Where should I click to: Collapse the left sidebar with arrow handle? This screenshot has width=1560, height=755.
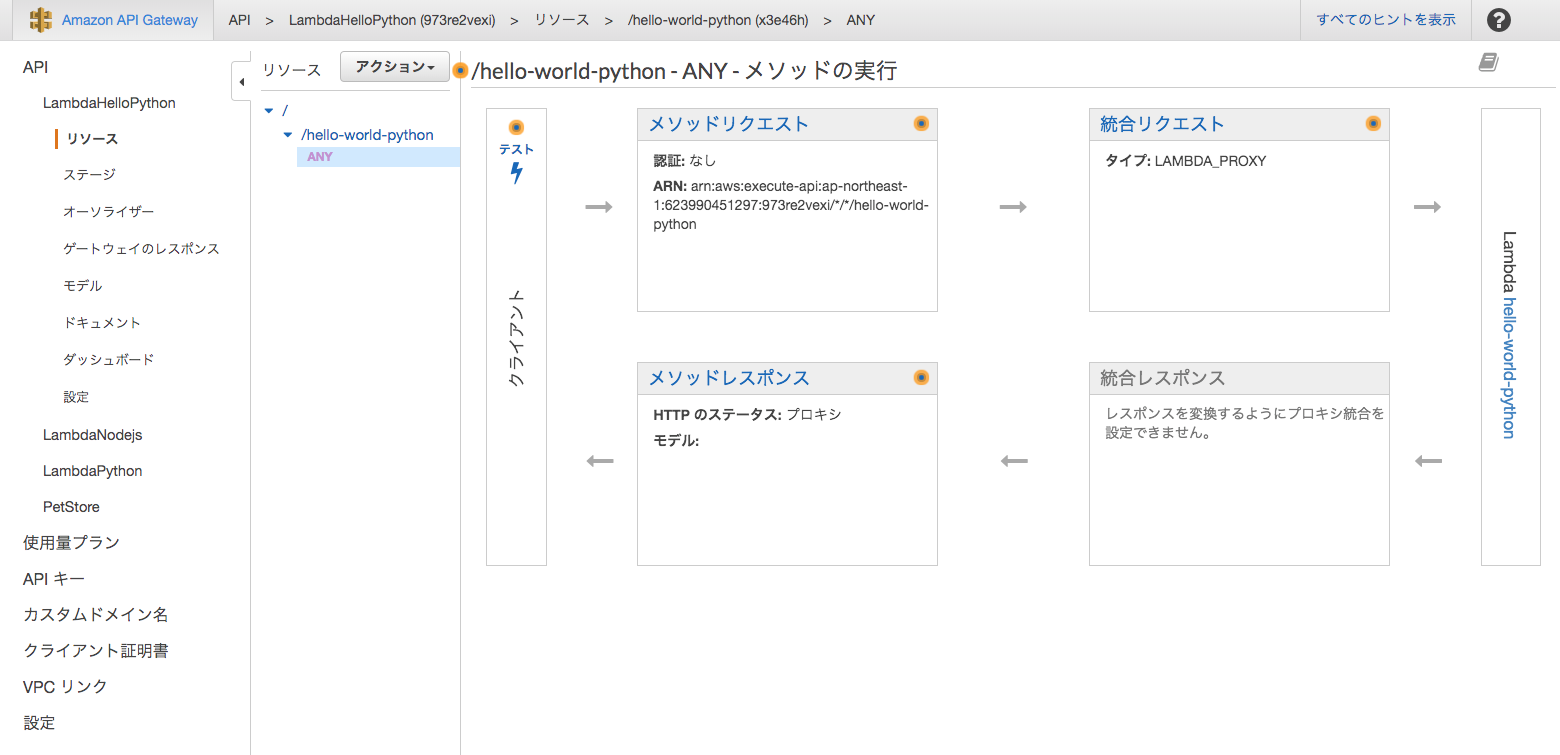tap(241, 80)
